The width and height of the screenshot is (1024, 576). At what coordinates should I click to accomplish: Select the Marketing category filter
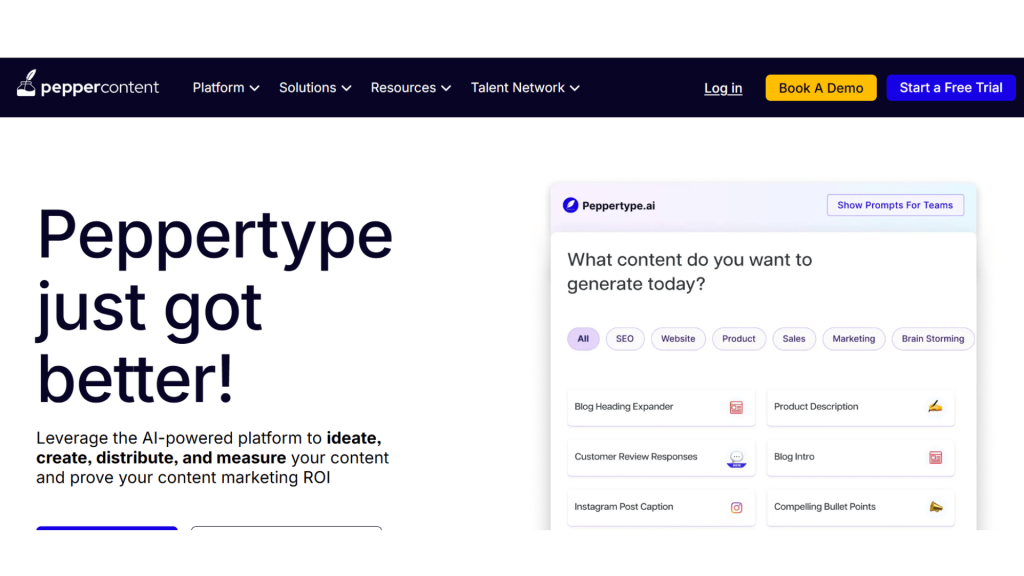854,339
